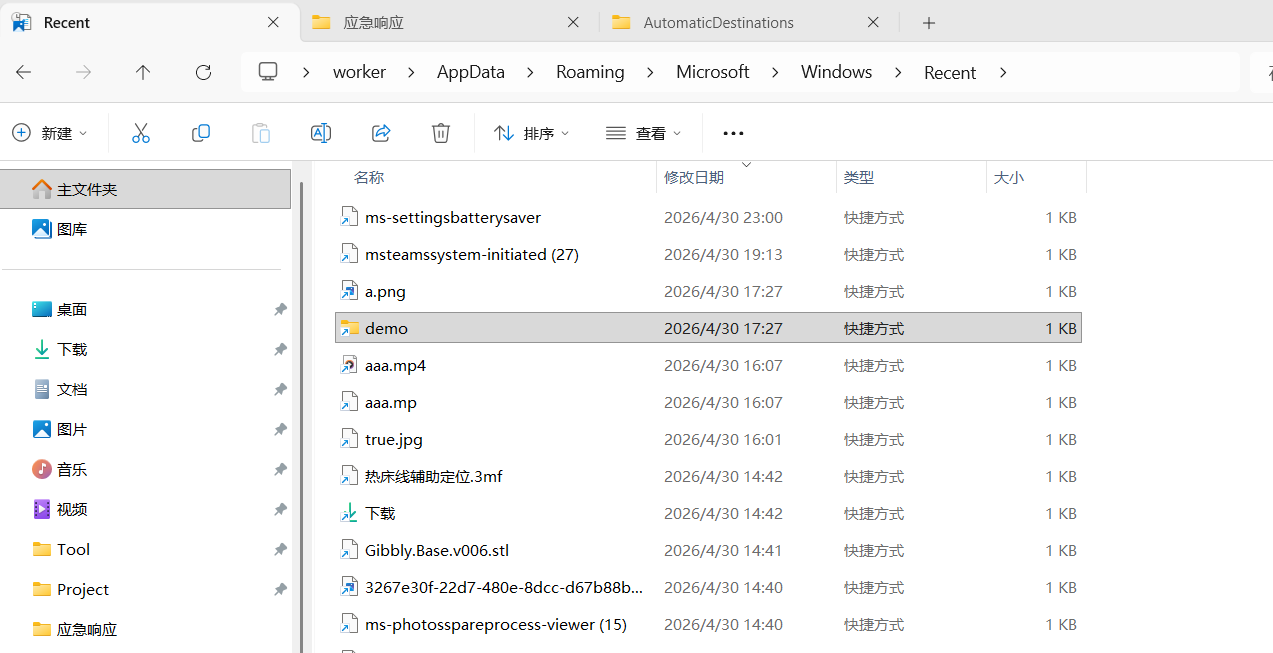The width and height of the screenshot is (1273, 653).
Task: Click the Cut scissors icon
Action: coord(141,133)
